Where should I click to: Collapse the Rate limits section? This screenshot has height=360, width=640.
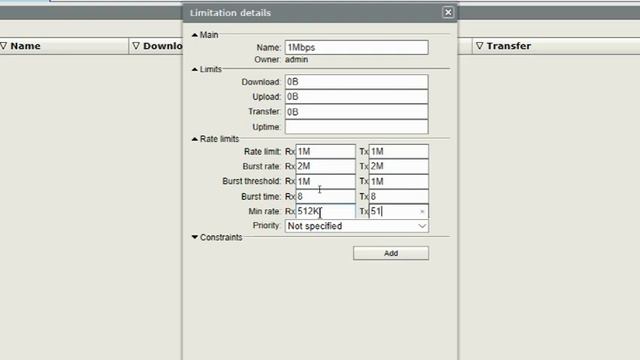click(x=195, y=139)
